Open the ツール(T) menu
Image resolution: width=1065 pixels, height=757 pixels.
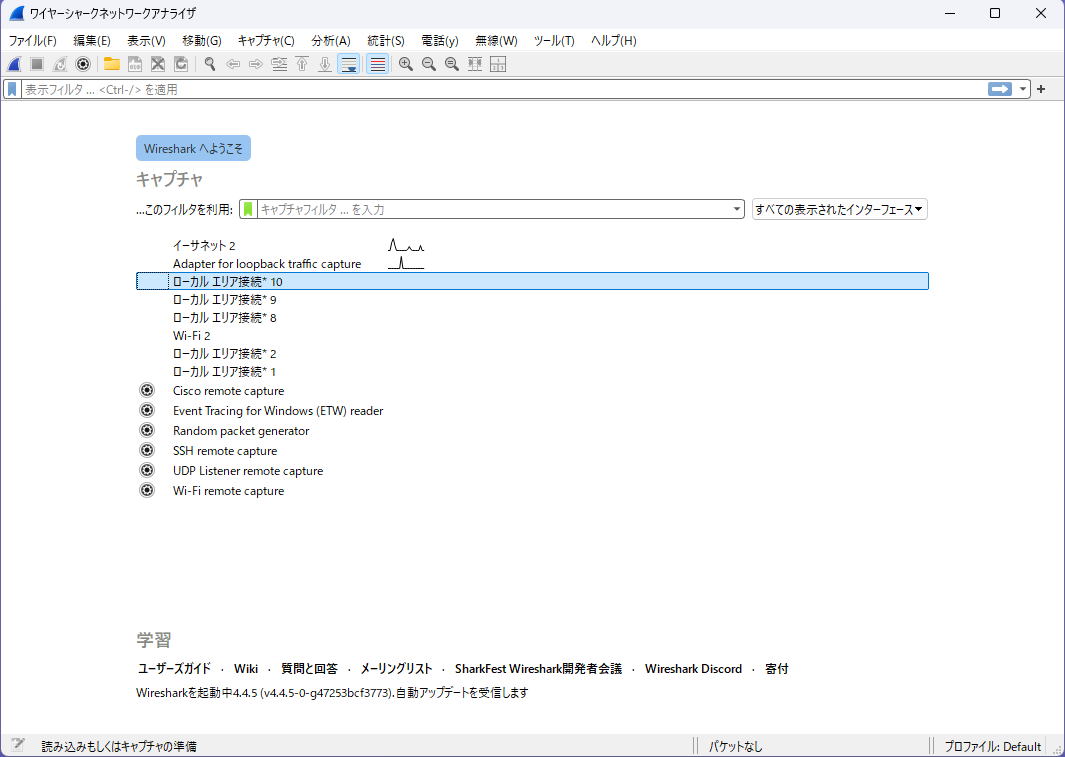click(x=554, y=41)
